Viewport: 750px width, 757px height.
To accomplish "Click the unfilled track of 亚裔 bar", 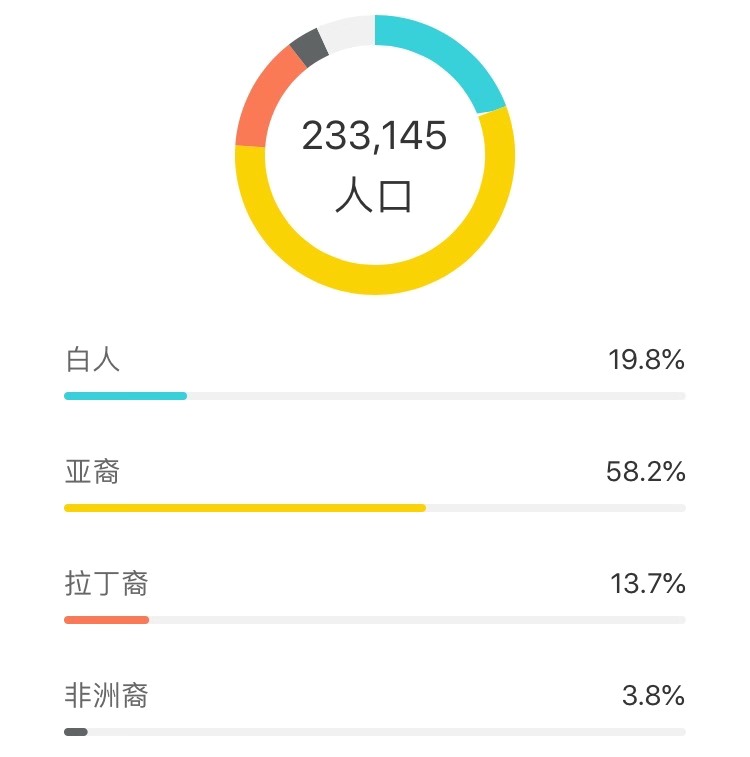I will tap(556, 508).
